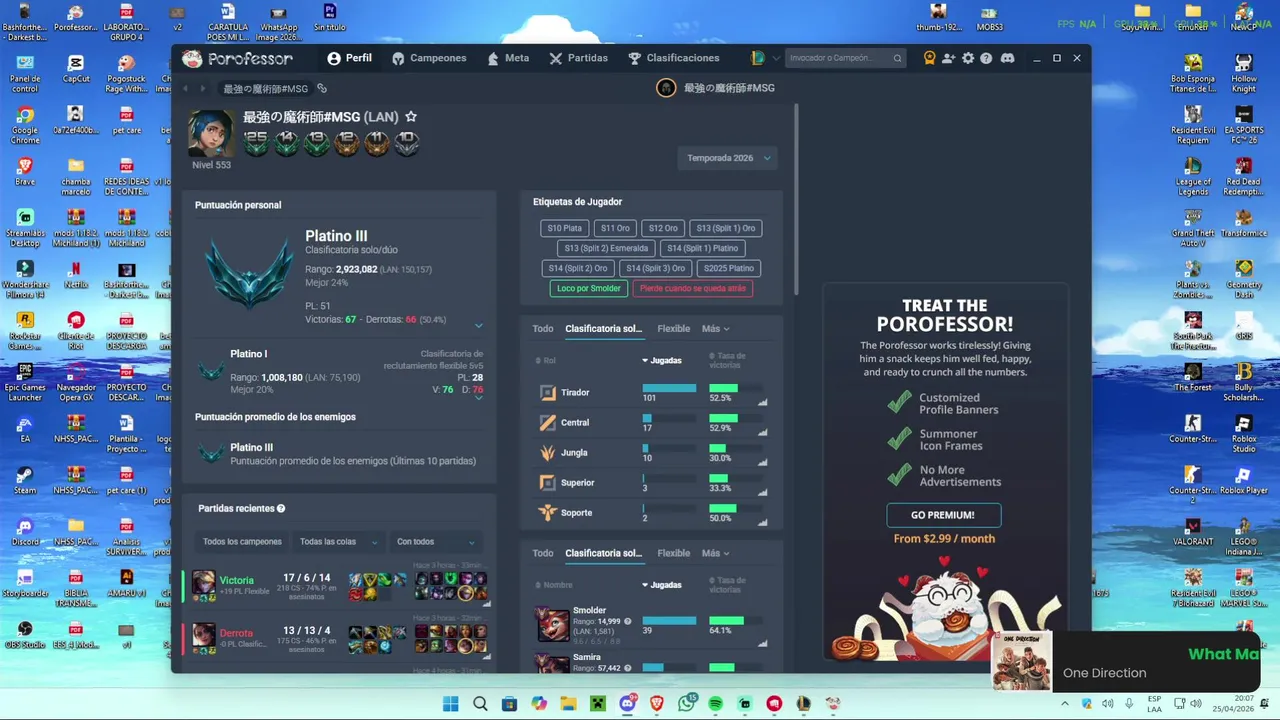1280x720 pixels.
Task: Click the Central role icon
Action: tap(547, 422)
